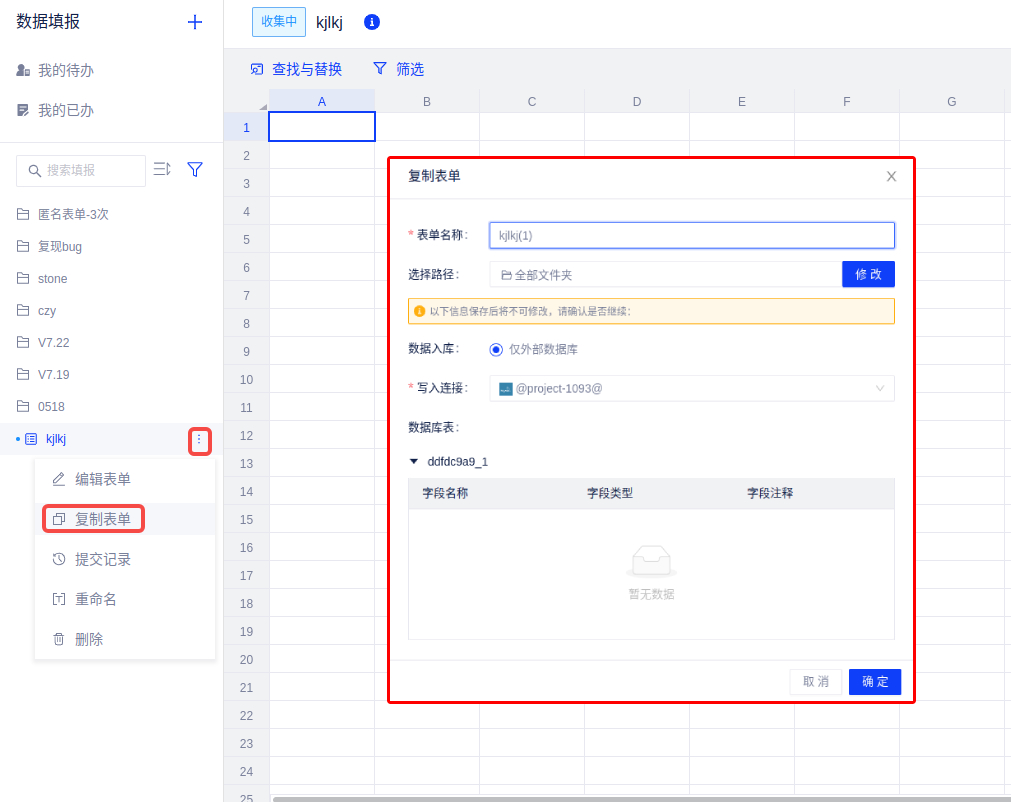Click 查找与替换 toolbar button
1011x802 pixels.
tap(296, 69)
